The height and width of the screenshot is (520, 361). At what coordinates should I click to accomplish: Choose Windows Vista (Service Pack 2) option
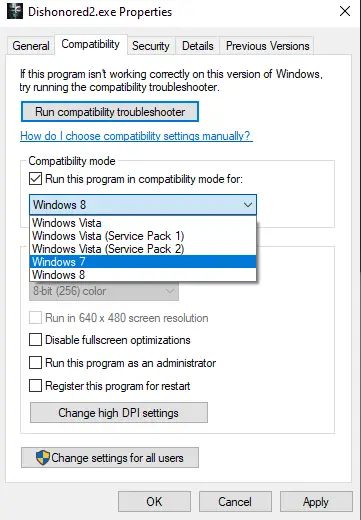[x=143, y=249]
